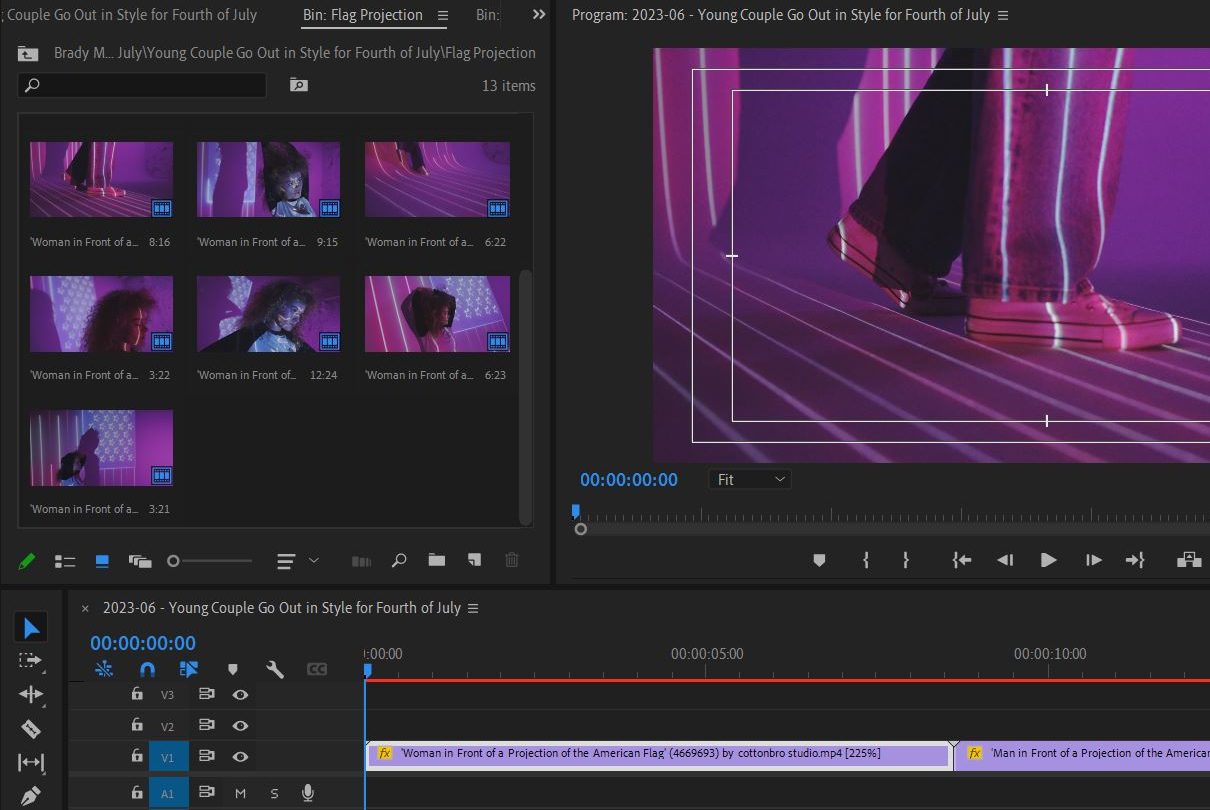Image resolution: width=1210 pixels, height=810 pixels.
Task: Mute track A1 with M button
Action: 240,793
